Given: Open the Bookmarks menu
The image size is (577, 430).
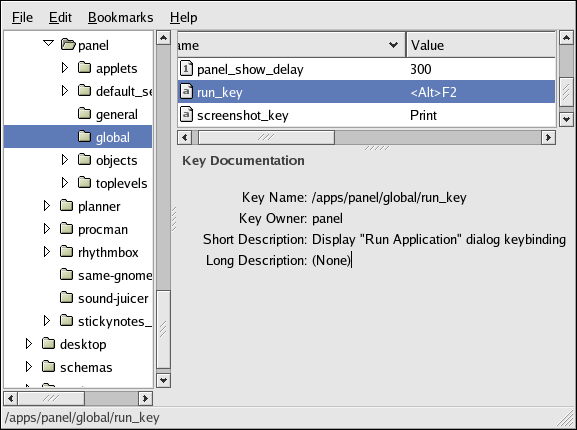Looking at the screenshot, I should [120, 17].
